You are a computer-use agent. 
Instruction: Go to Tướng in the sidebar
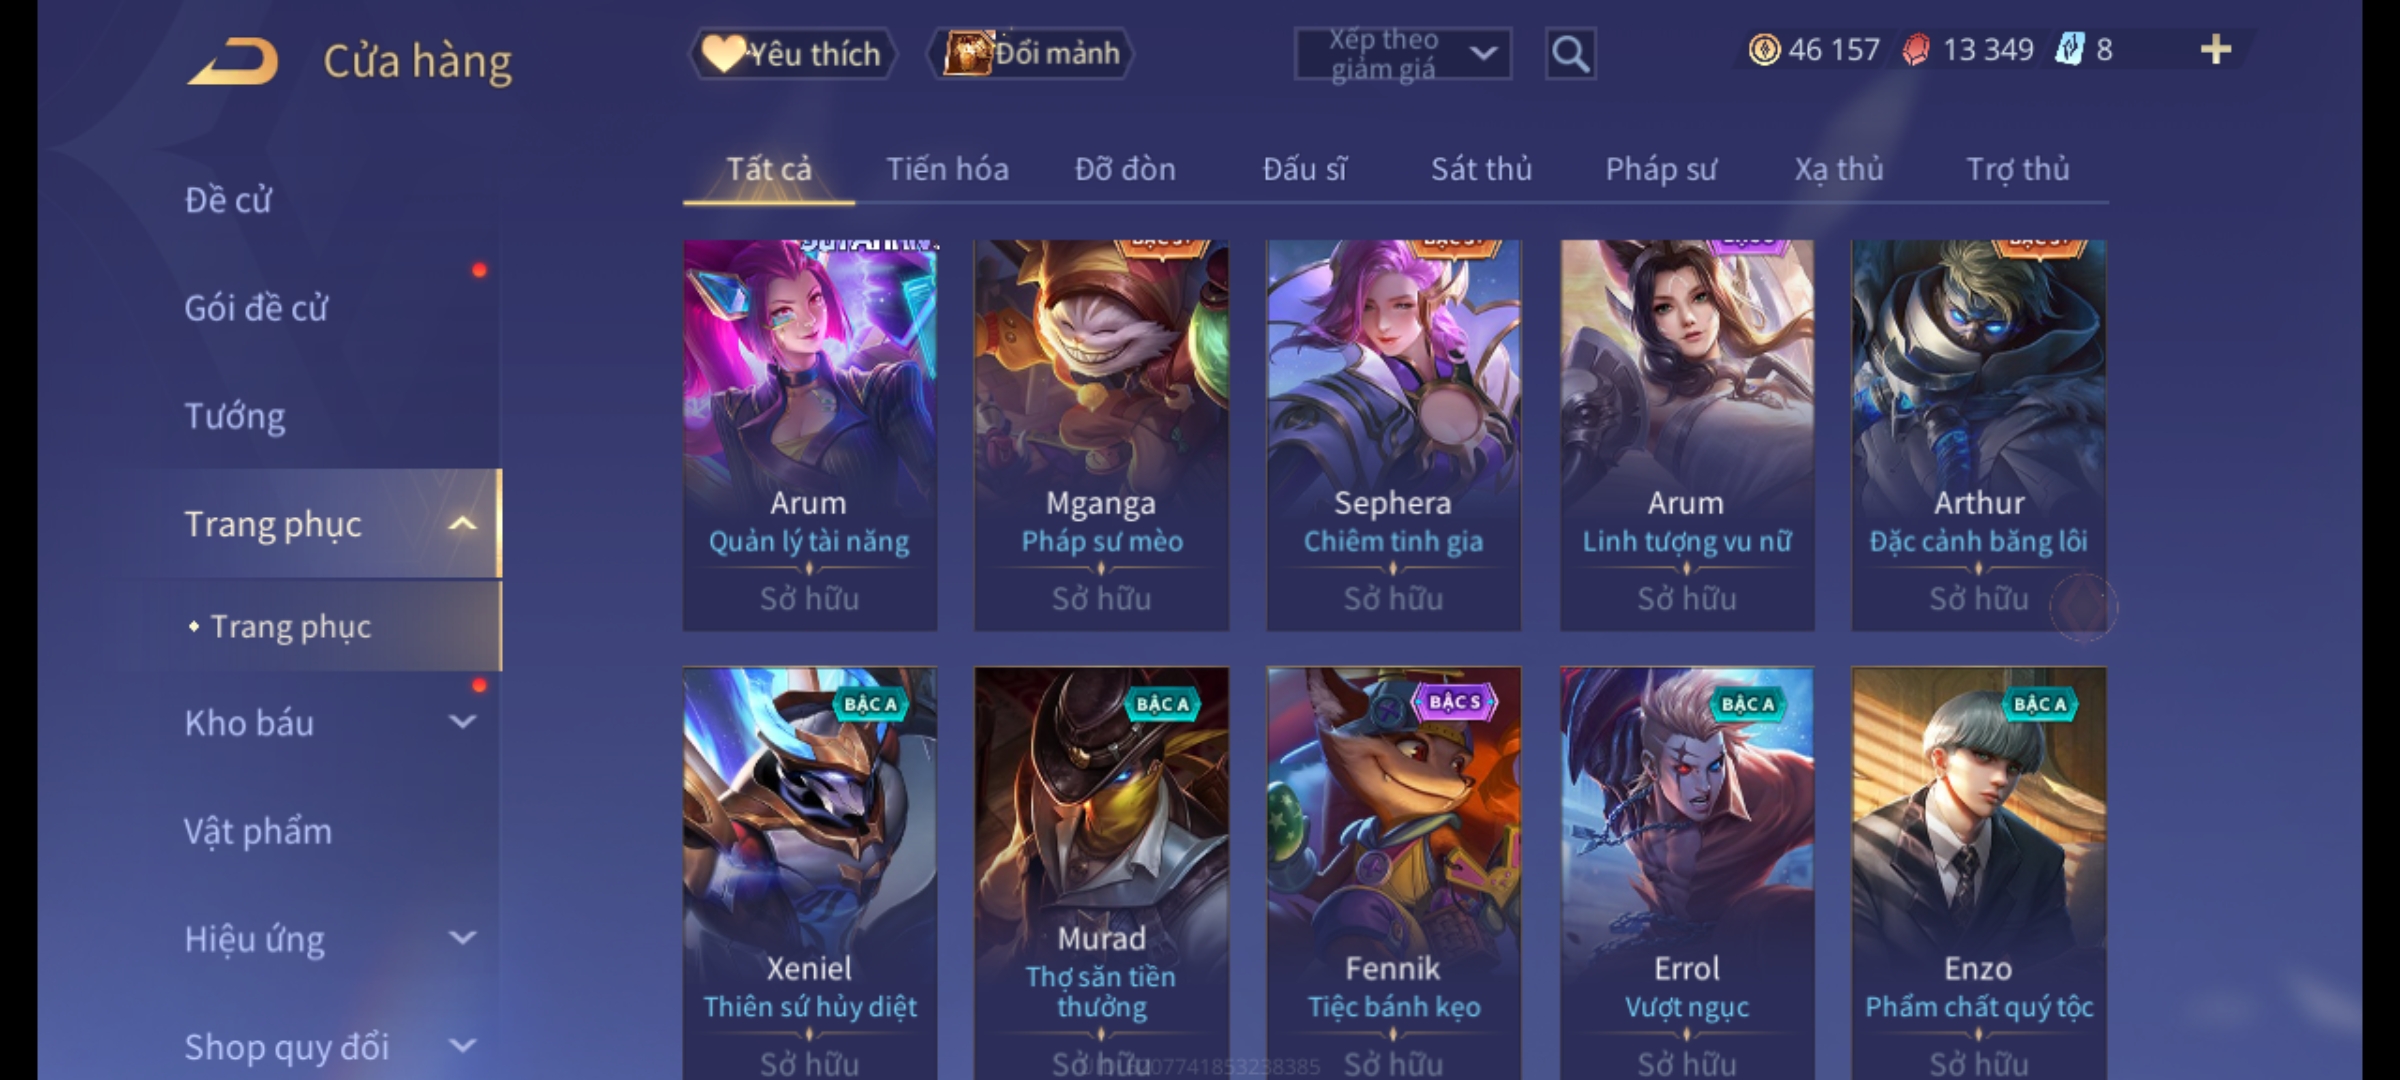(x=235, y=416)
